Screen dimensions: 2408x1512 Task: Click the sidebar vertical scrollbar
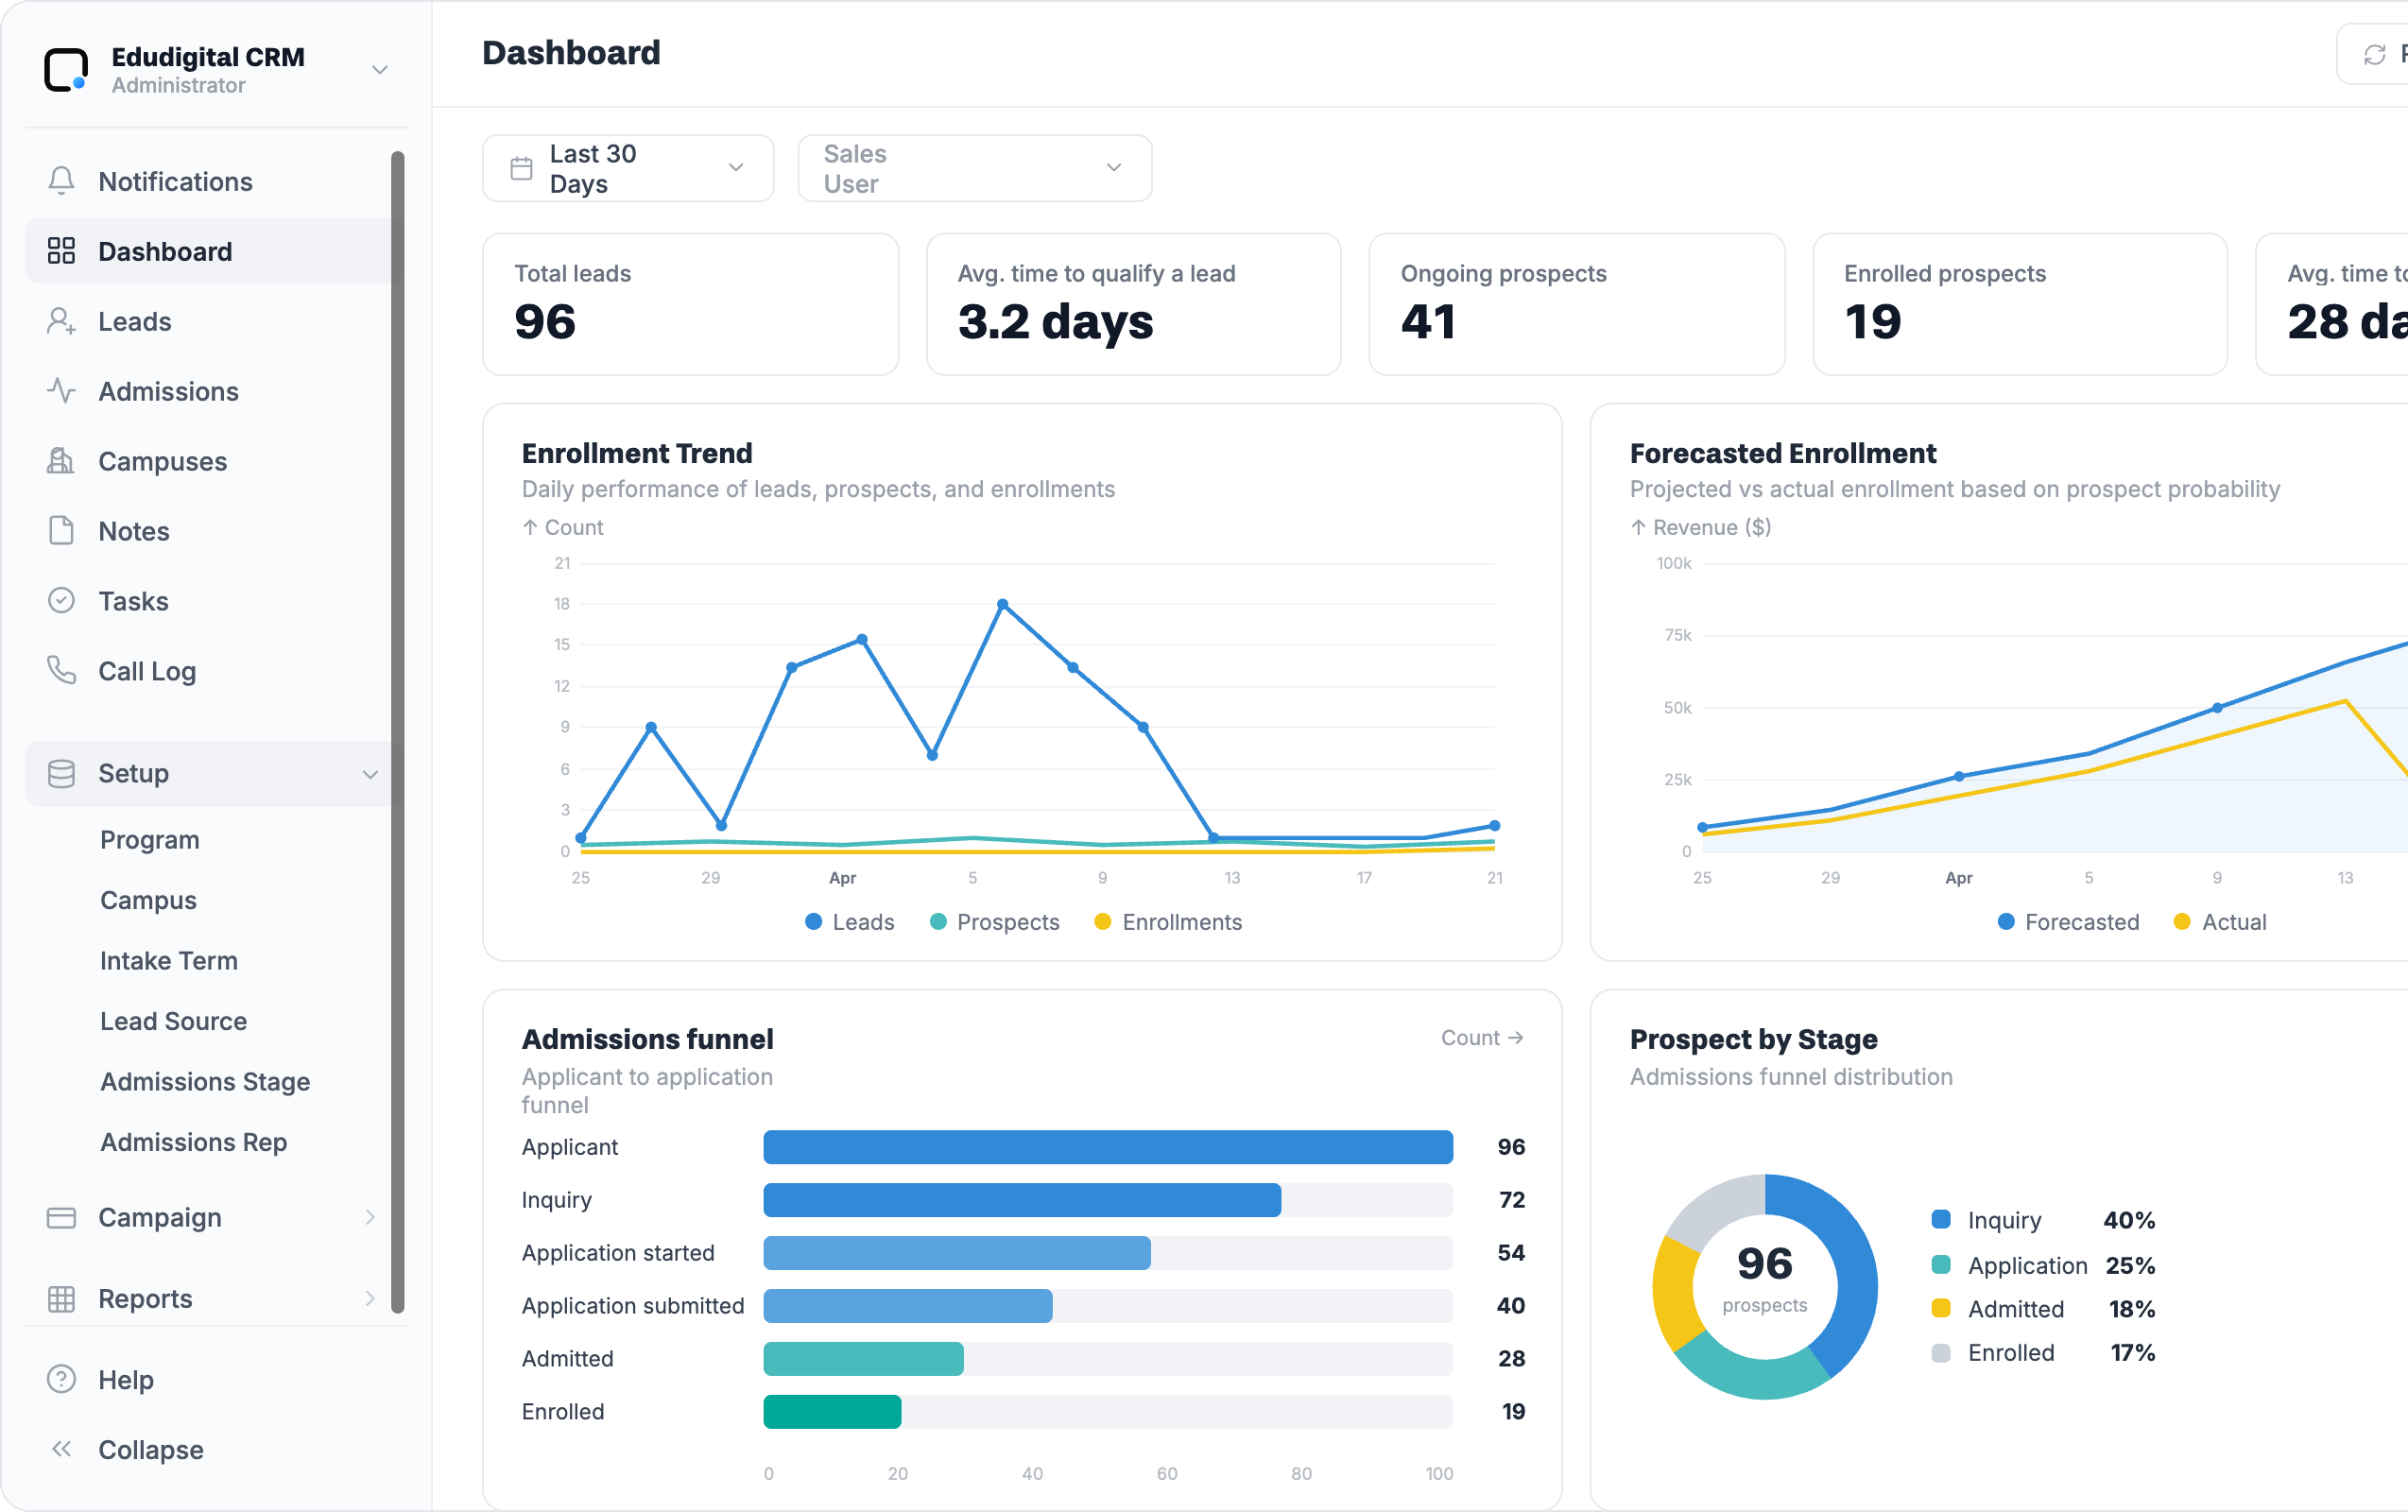[397, 731]
